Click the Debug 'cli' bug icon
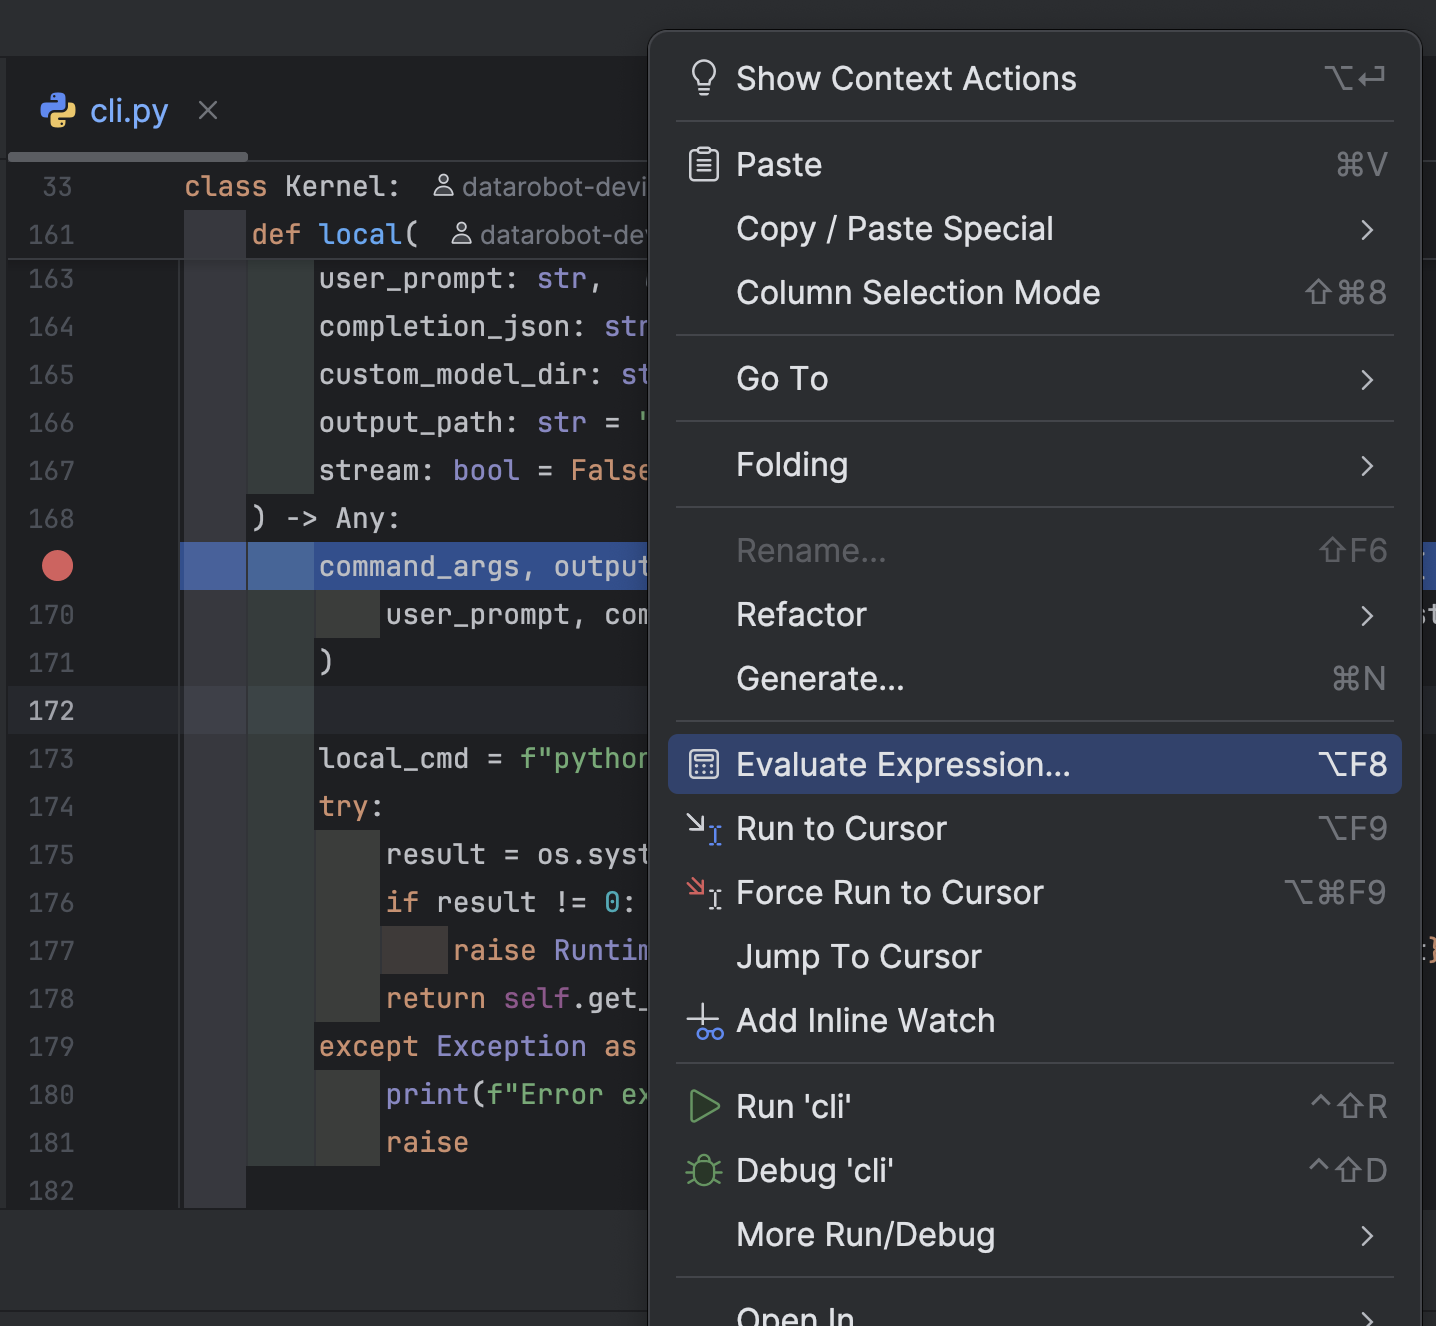The image size is (1436, 1326). coord(704,1171)
